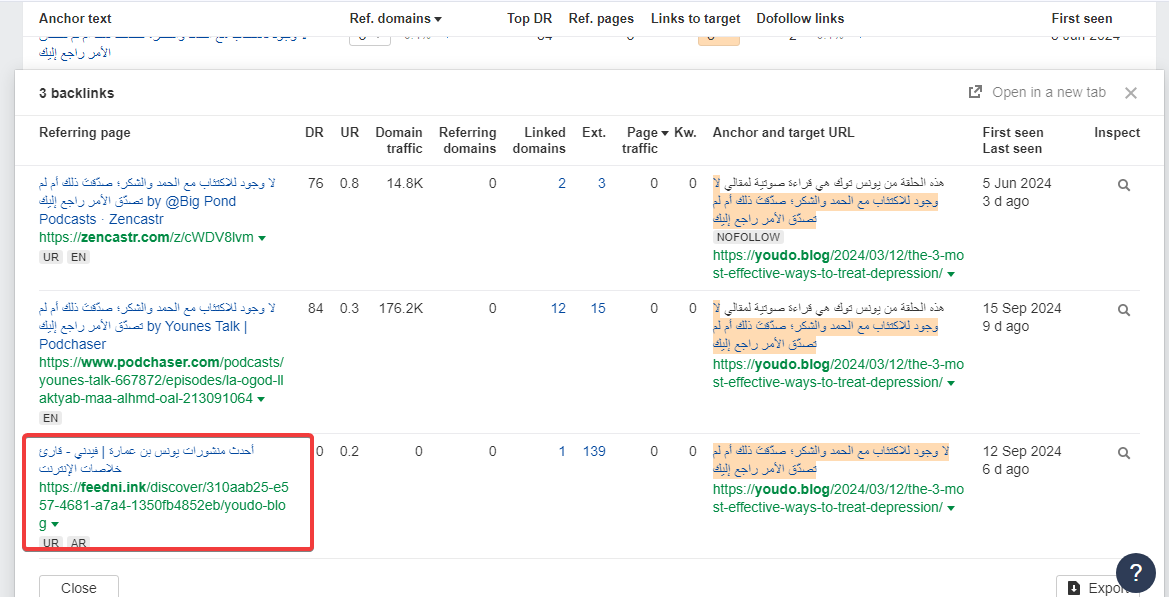This screenshot has width=1169, height=597.
Task: Close the backlinks panel with X icon
Action: pos(1131,93)
